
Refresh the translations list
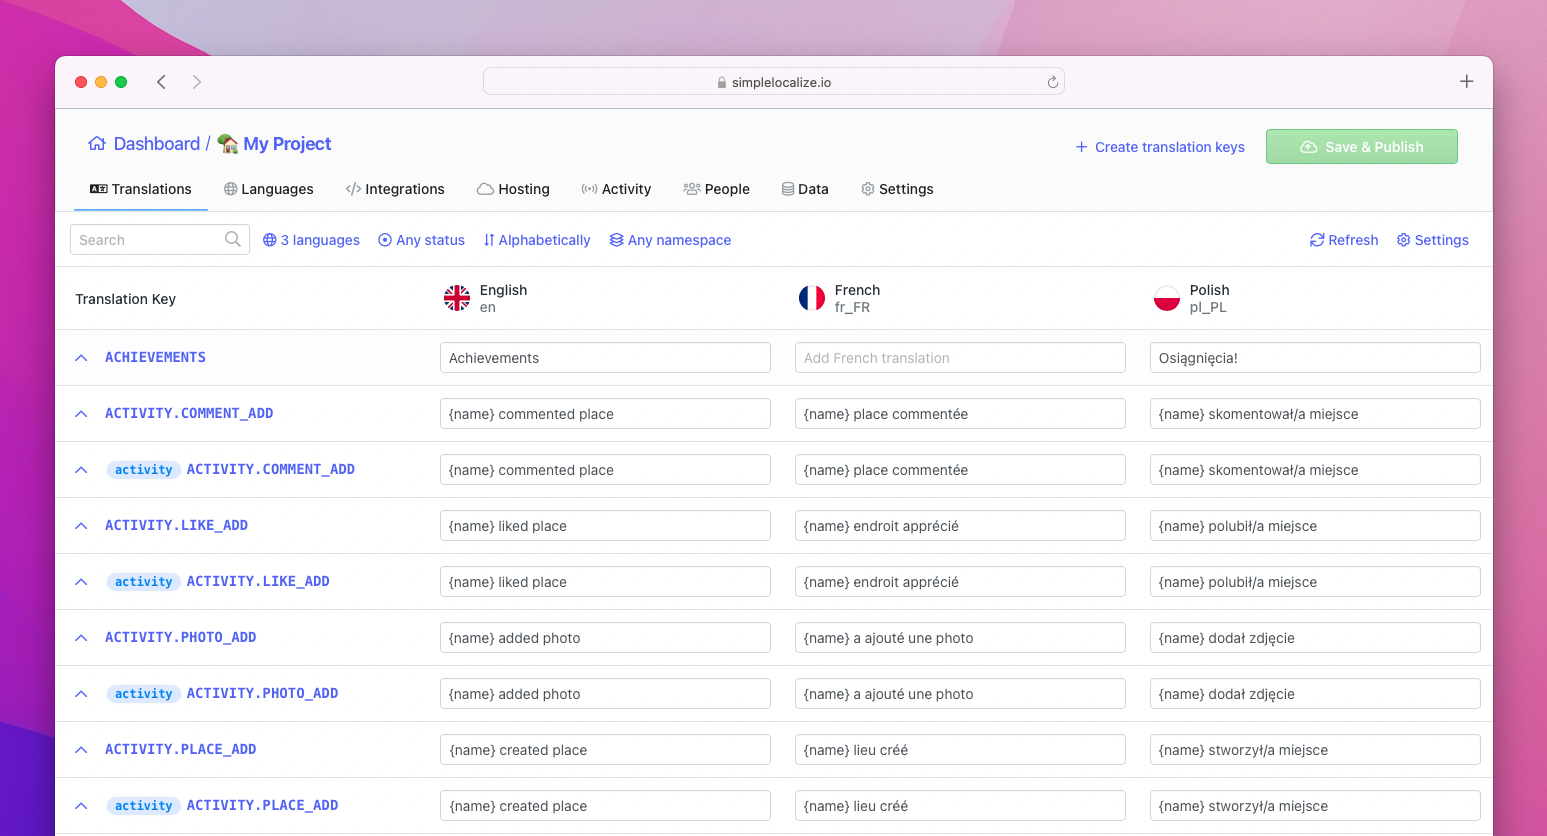(x=1344, y=240)
